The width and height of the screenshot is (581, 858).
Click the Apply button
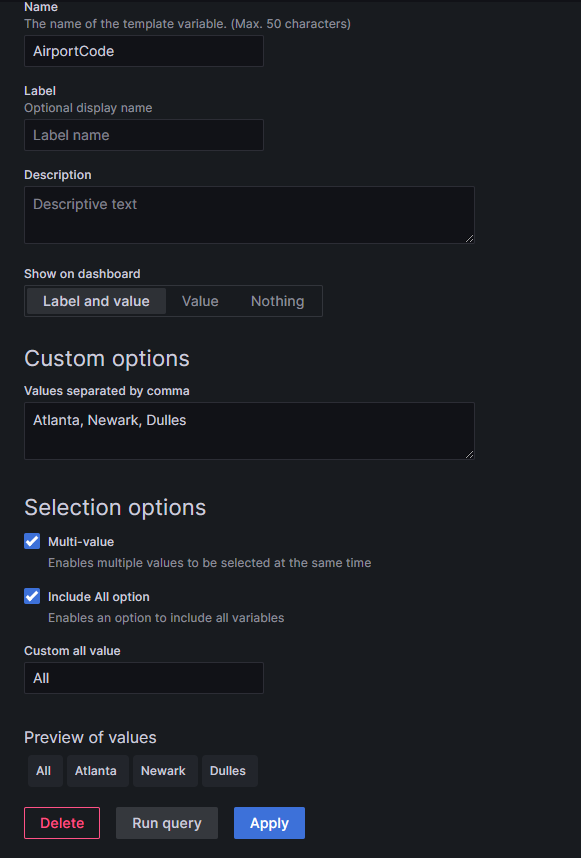click(268, 822)
